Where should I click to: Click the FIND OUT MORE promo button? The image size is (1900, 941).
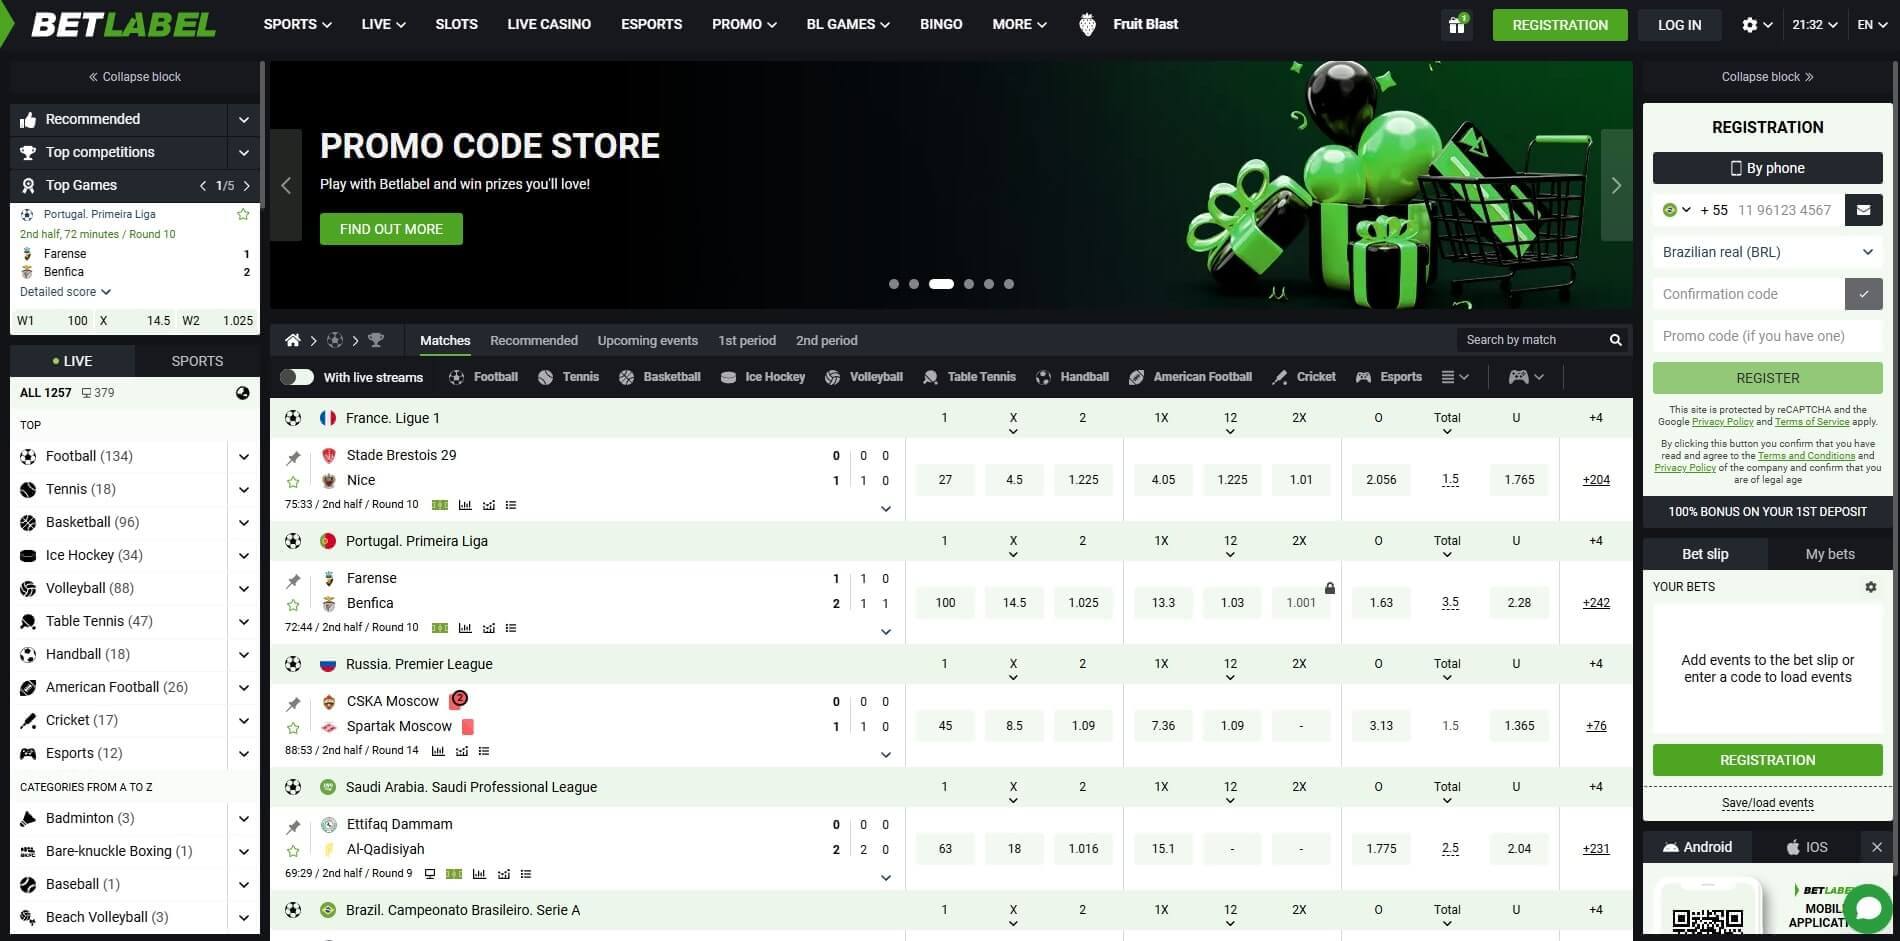point(391,229)
